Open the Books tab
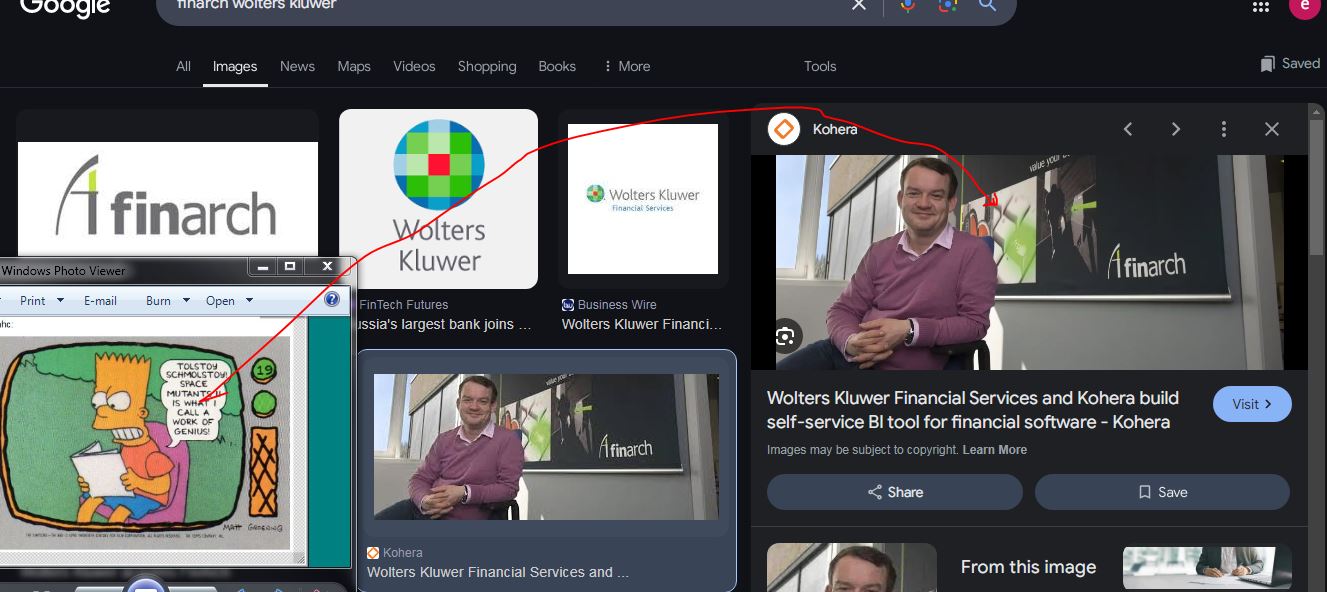Screen dimensions: 1327x592 (557, 66)
